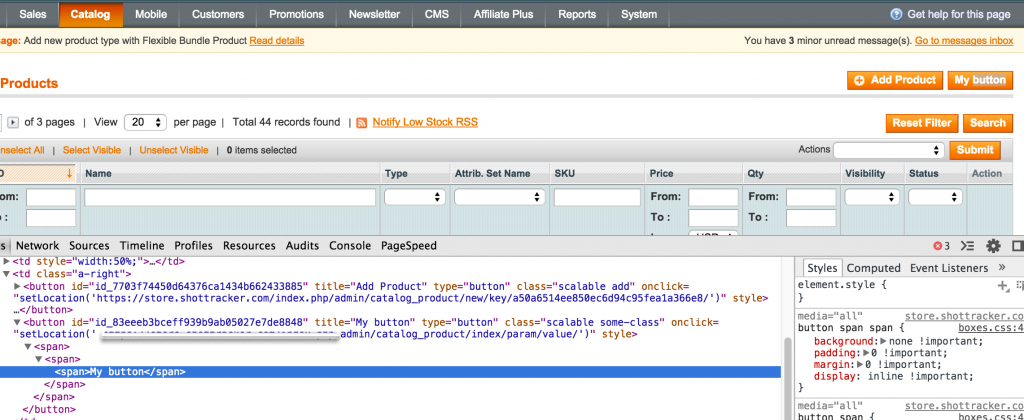The width and height of the screenshot is (1024, 420).
Task: Open the Reports admin menu
Action: 577,14
